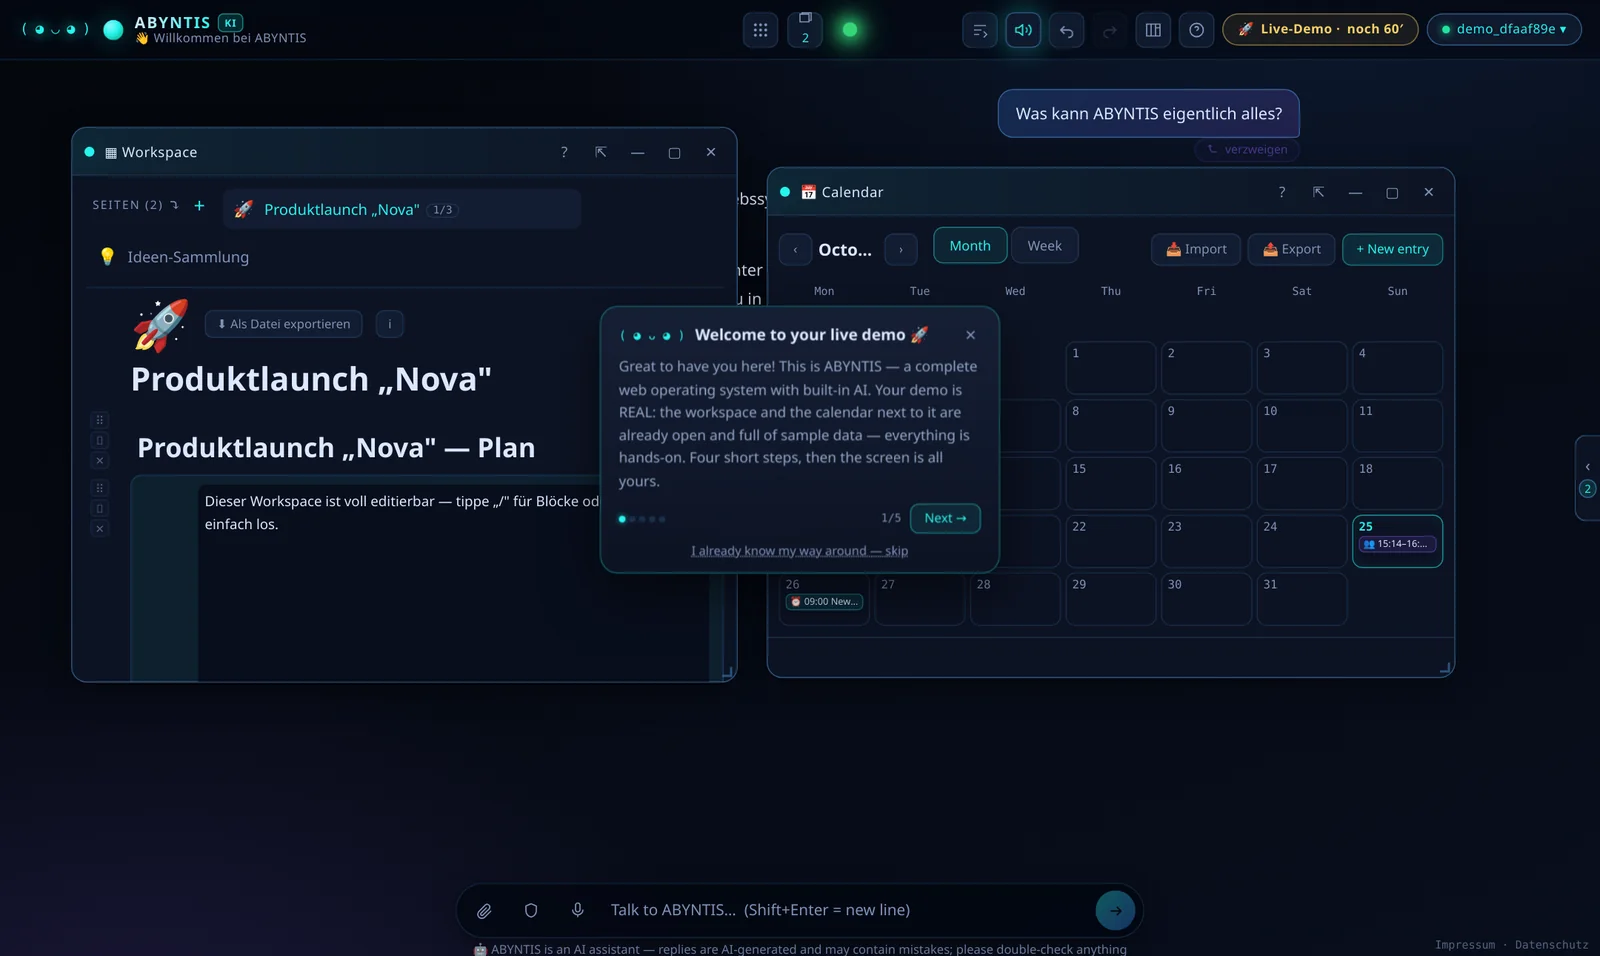
Task: Open the app grid launcher
Action: coord(760,30)
